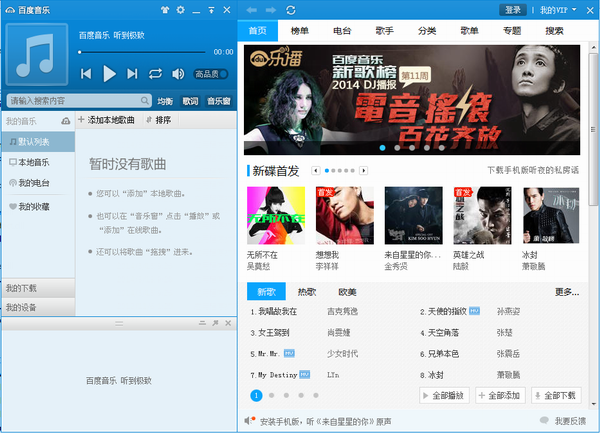The width and height of the screenshot is (600, 434).
Task: Click the MV badge next to 天使的指纹
Action: coord(474,311)
